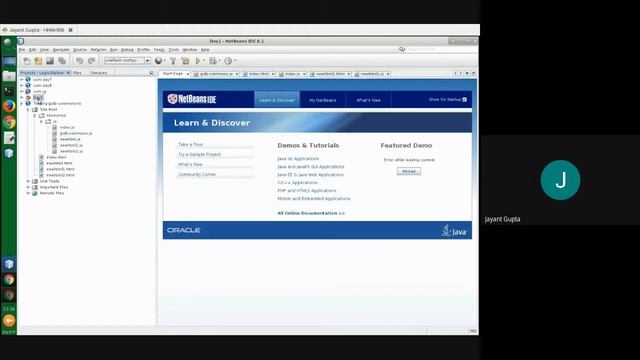The width and height of the screenshot is (640, 360).
Task: Click the search magnifier icon
Action: click(x=402, y=49)
